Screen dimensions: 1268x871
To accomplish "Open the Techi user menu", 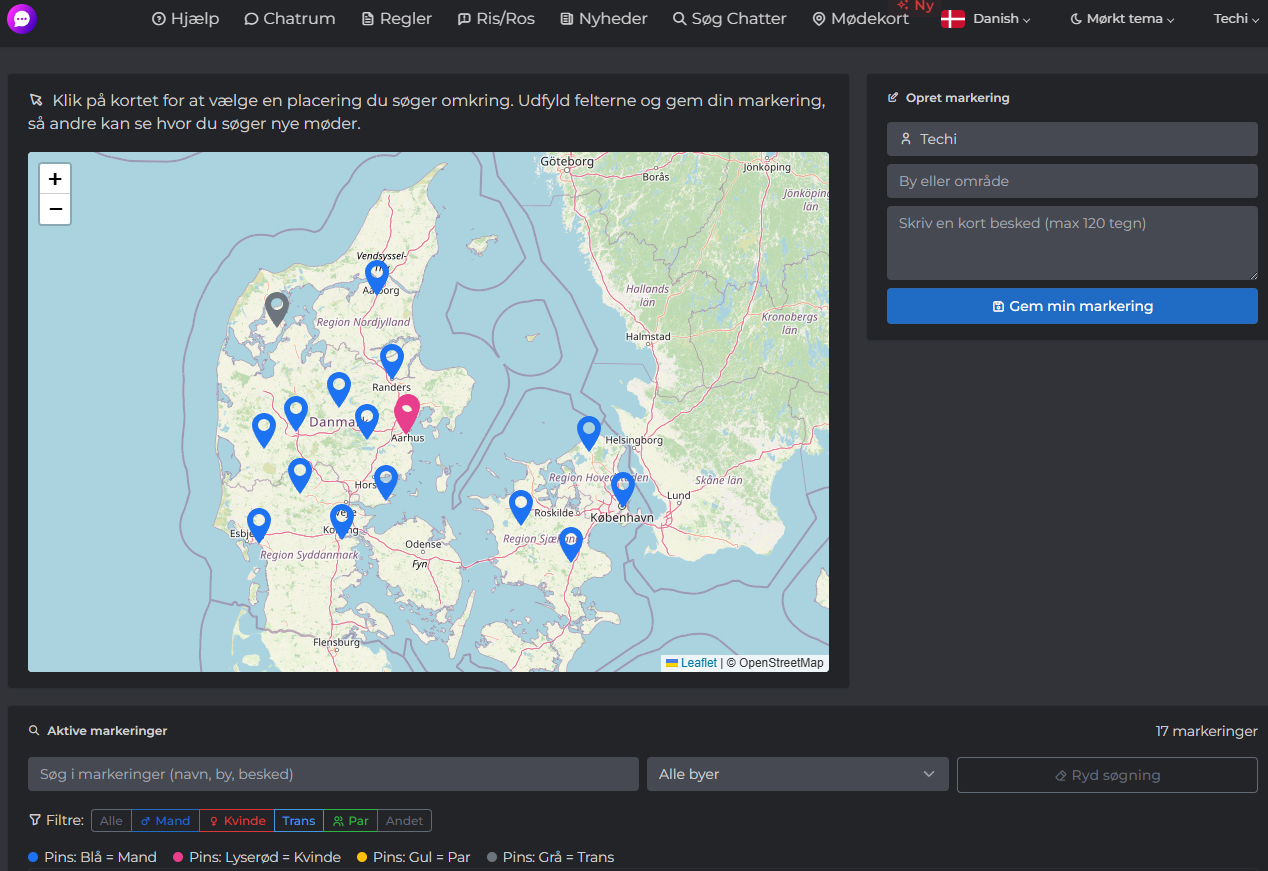I will pyautogui.click(x=1235, y=19).
